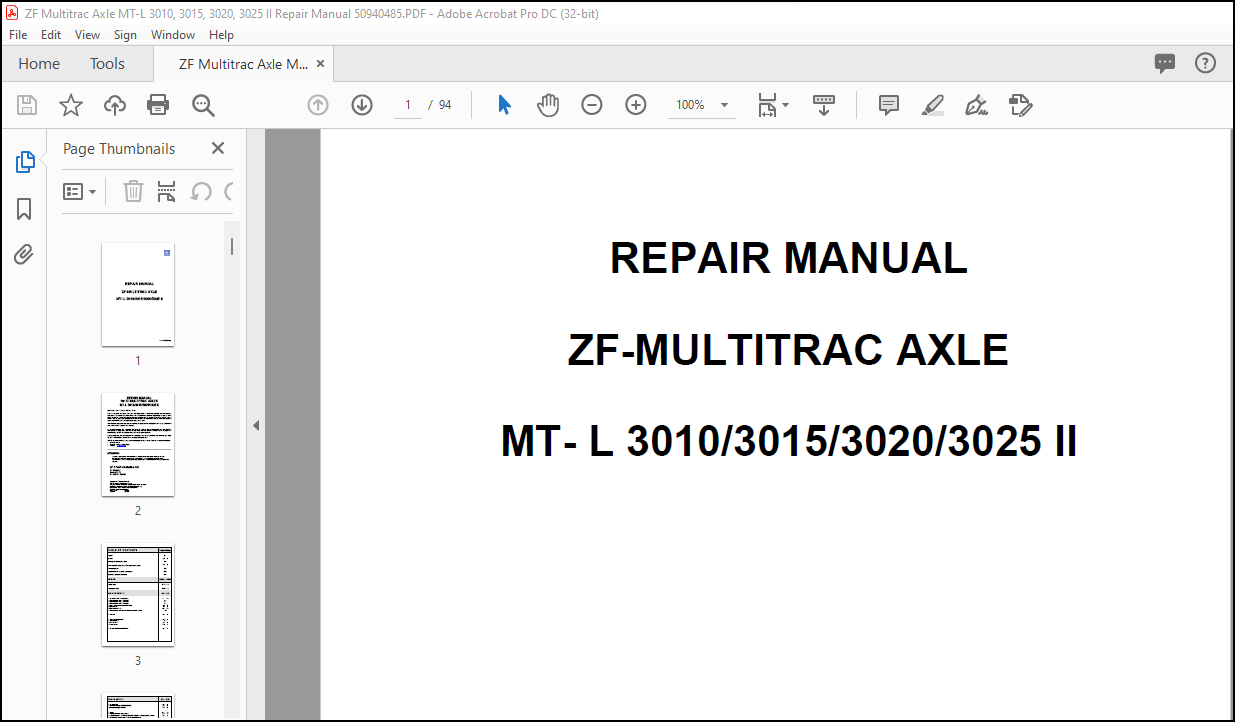Close the ZF Multitrac Axle document tab
Image resolution: width=1235 pixels, height=722 pixels.
click(320, 64)
